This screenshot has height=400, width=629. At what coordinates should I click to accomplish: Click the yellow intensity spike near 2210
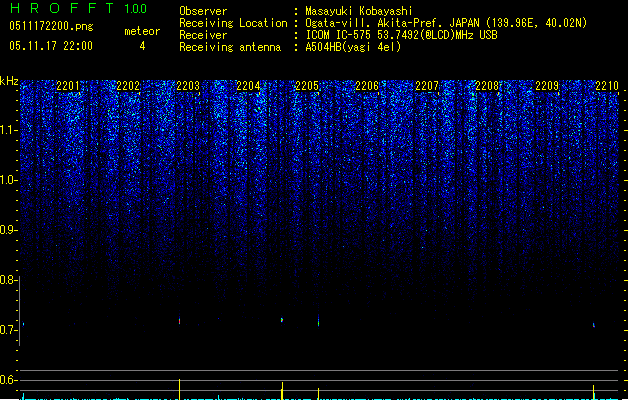(594, 392)
